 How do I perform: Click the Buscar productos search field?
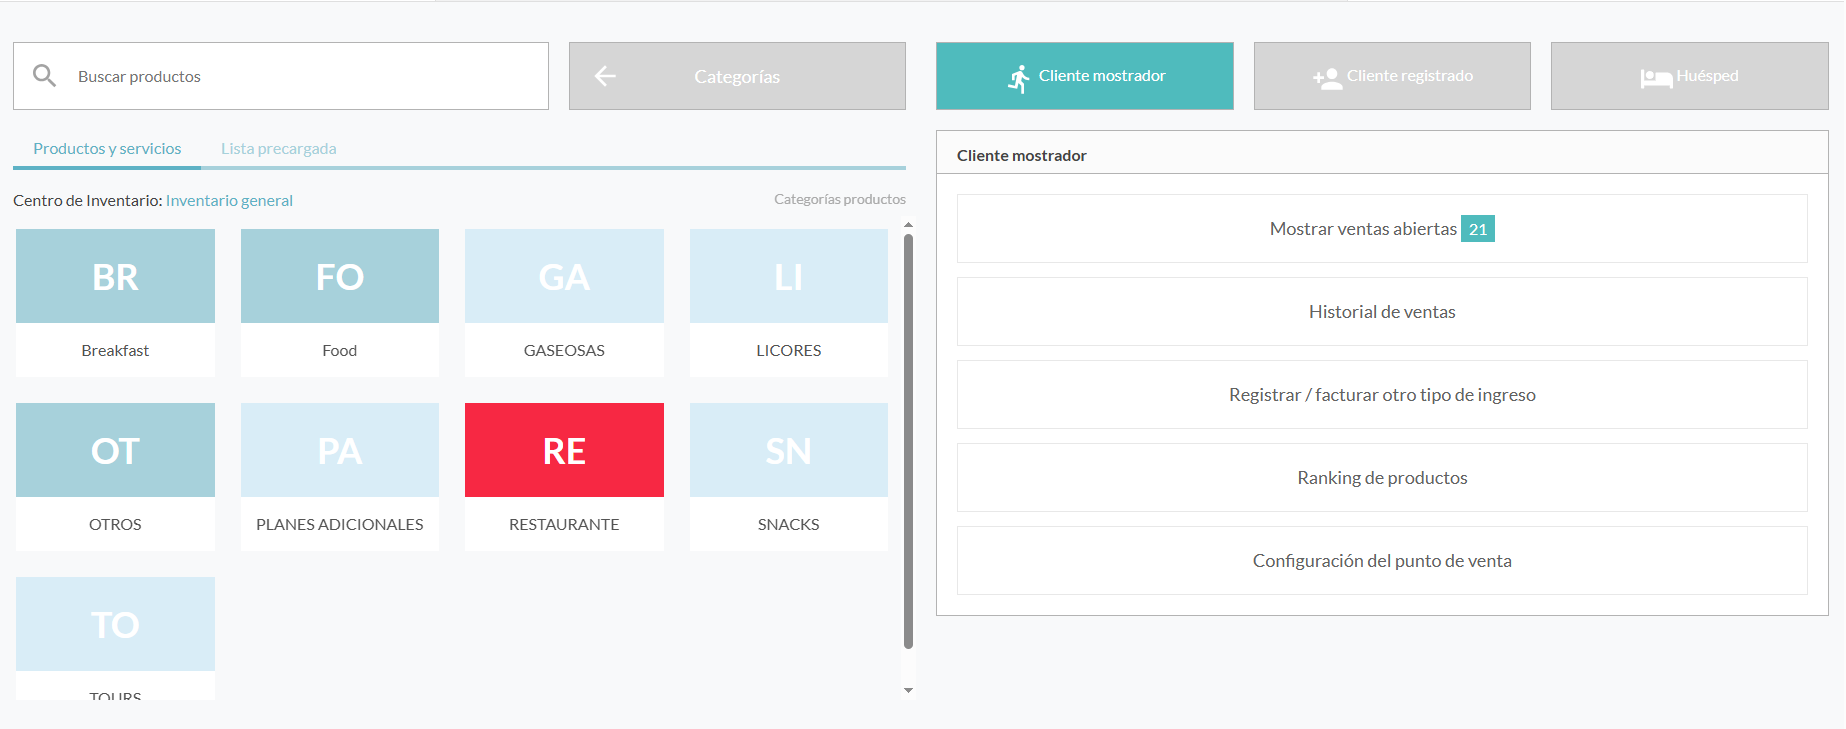(300, 76)
